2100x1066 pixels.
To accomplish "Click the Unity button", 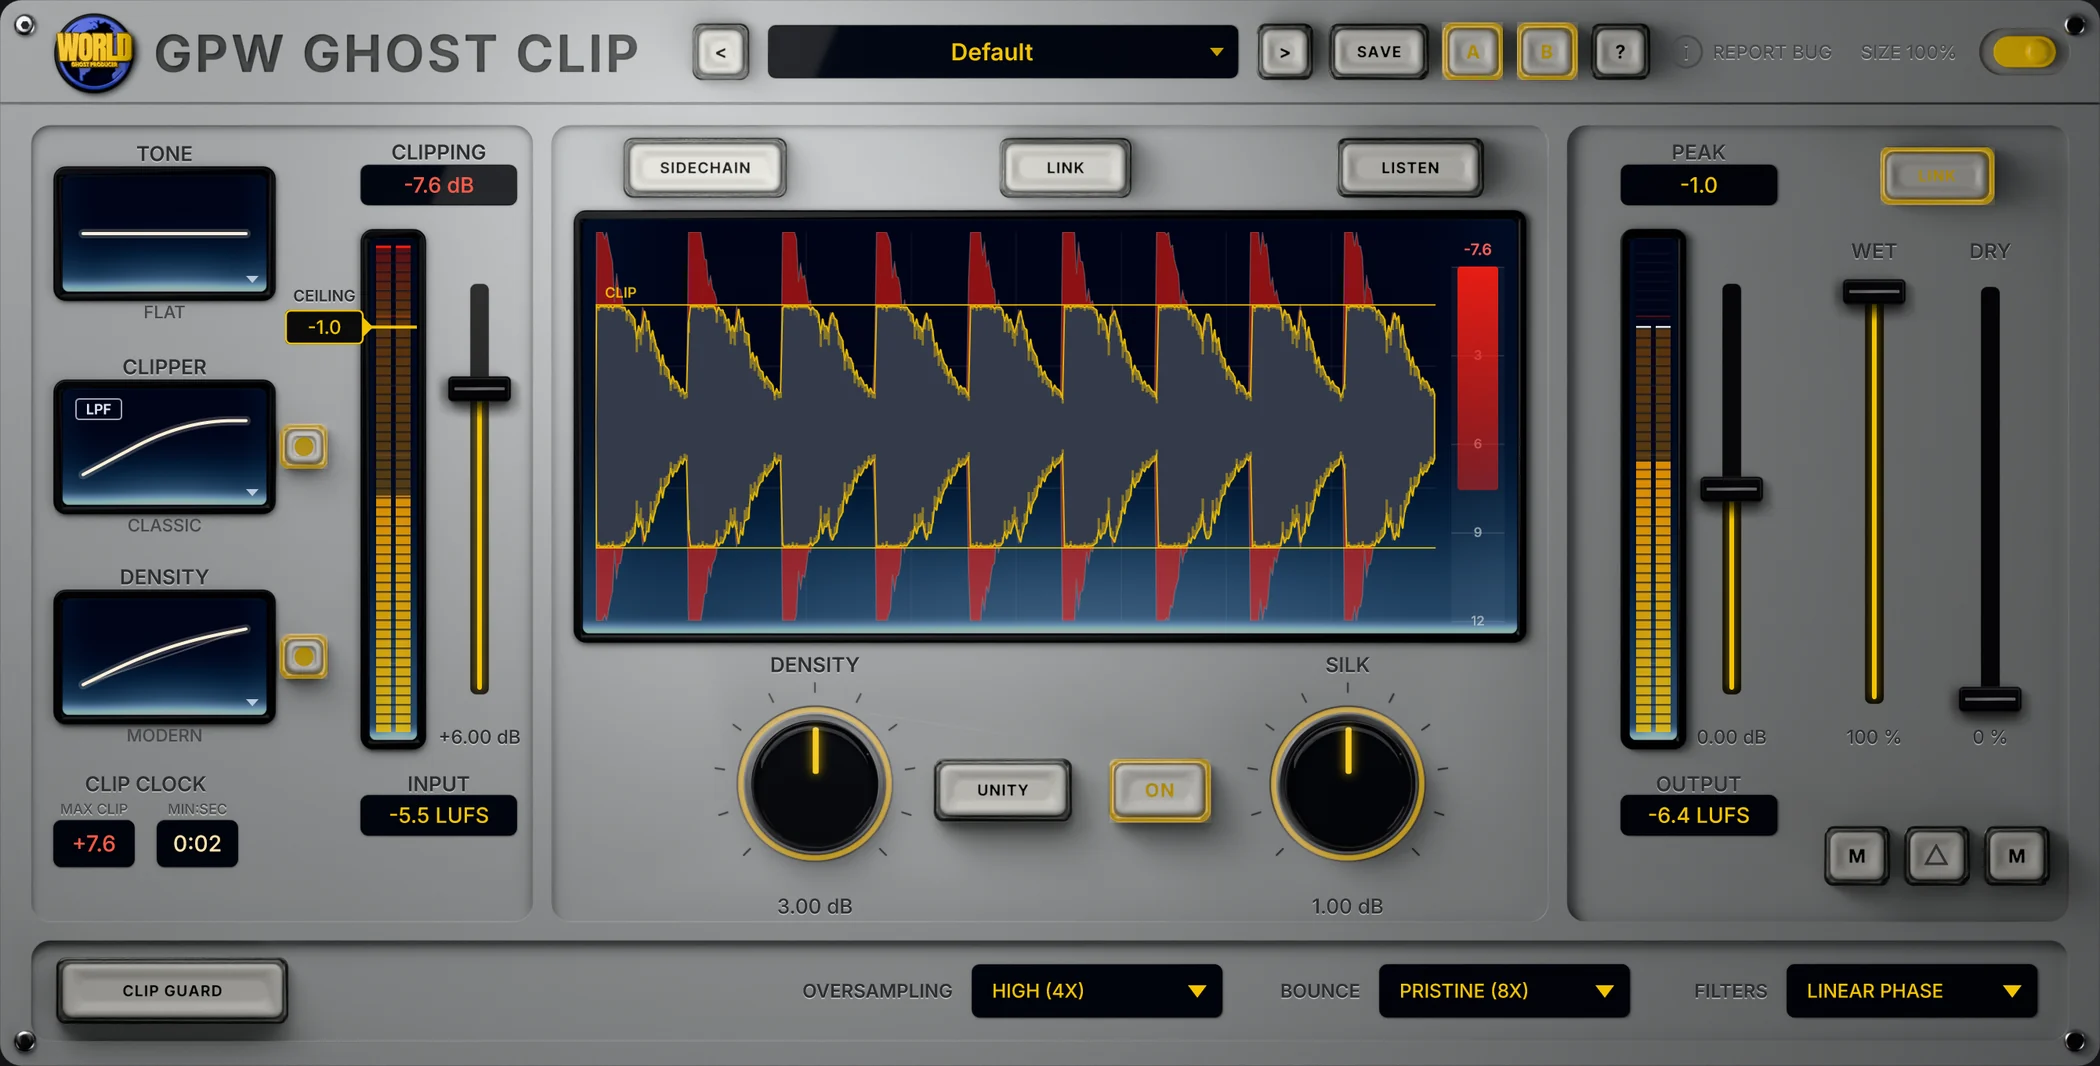I will click(1002, 790).
